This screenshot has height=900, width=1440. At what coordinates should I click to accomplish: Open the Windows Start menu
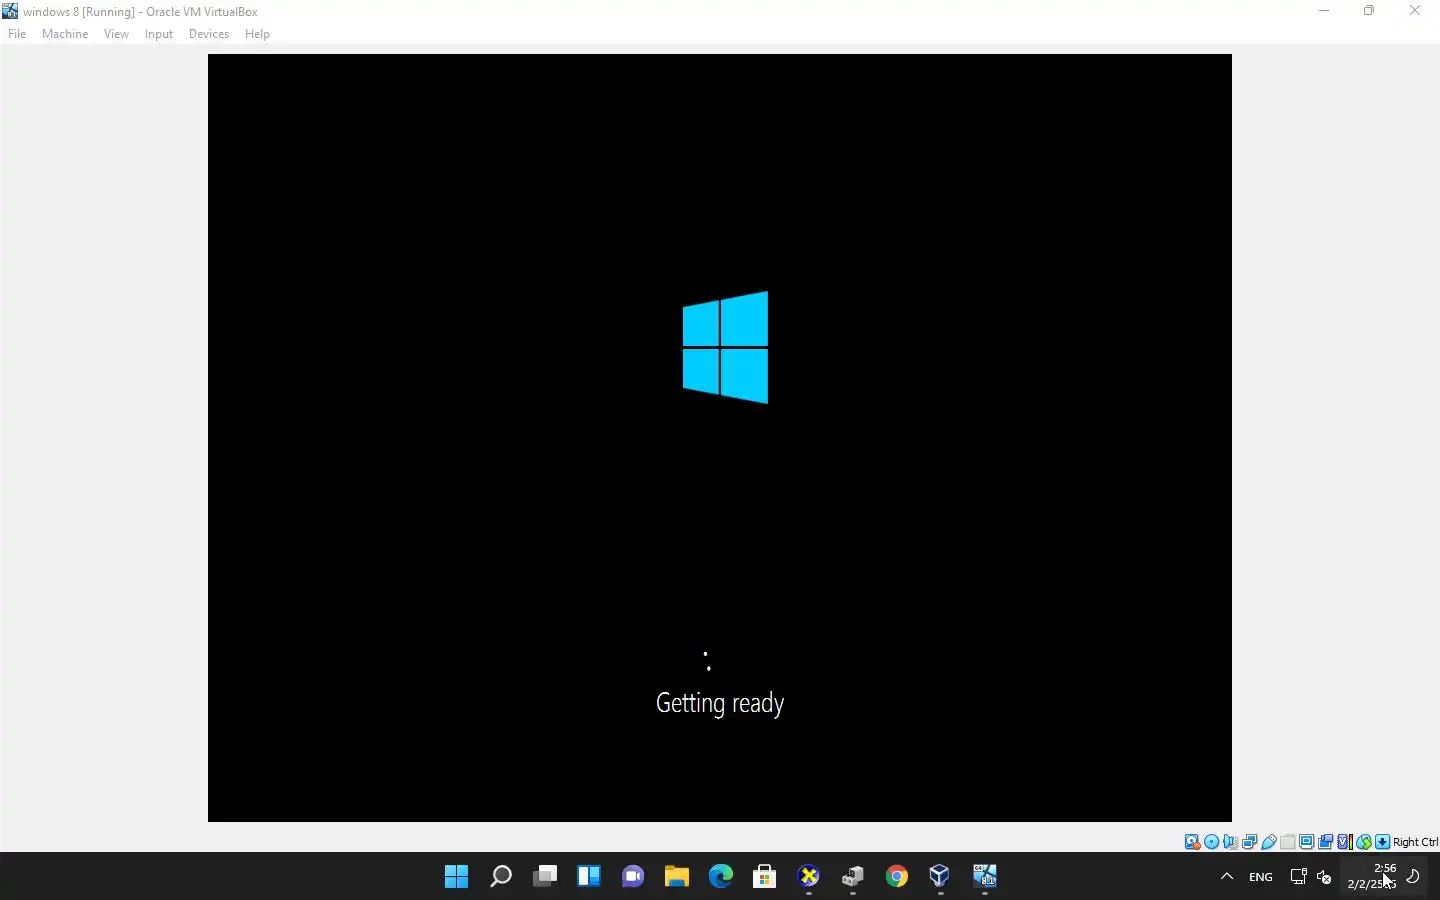point(457,877)
